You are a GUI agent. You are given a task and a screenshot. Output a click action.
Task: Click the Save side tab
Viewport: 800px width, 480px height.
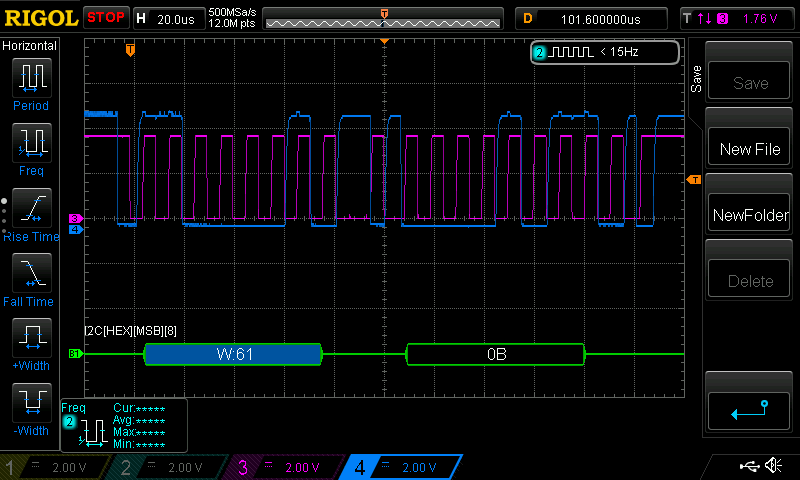[696, 78]
